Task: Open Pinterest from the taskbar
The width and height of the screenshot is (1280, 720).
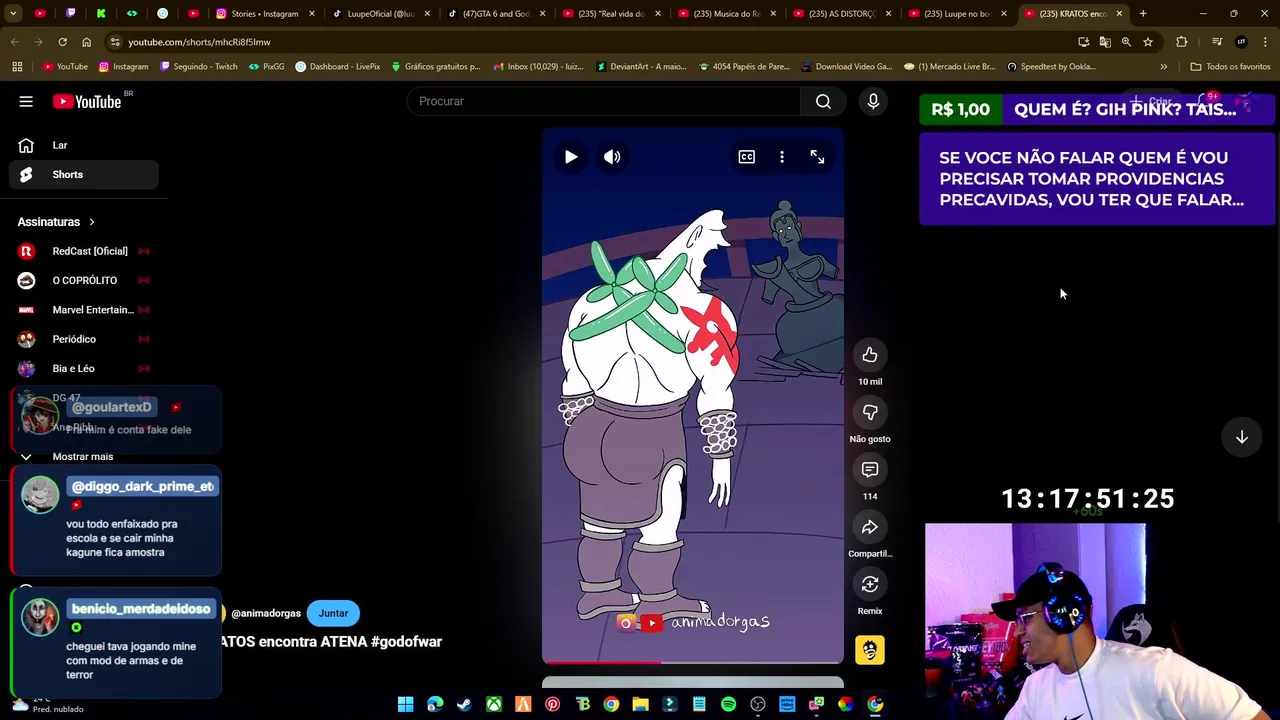Action: coord(552,704)
